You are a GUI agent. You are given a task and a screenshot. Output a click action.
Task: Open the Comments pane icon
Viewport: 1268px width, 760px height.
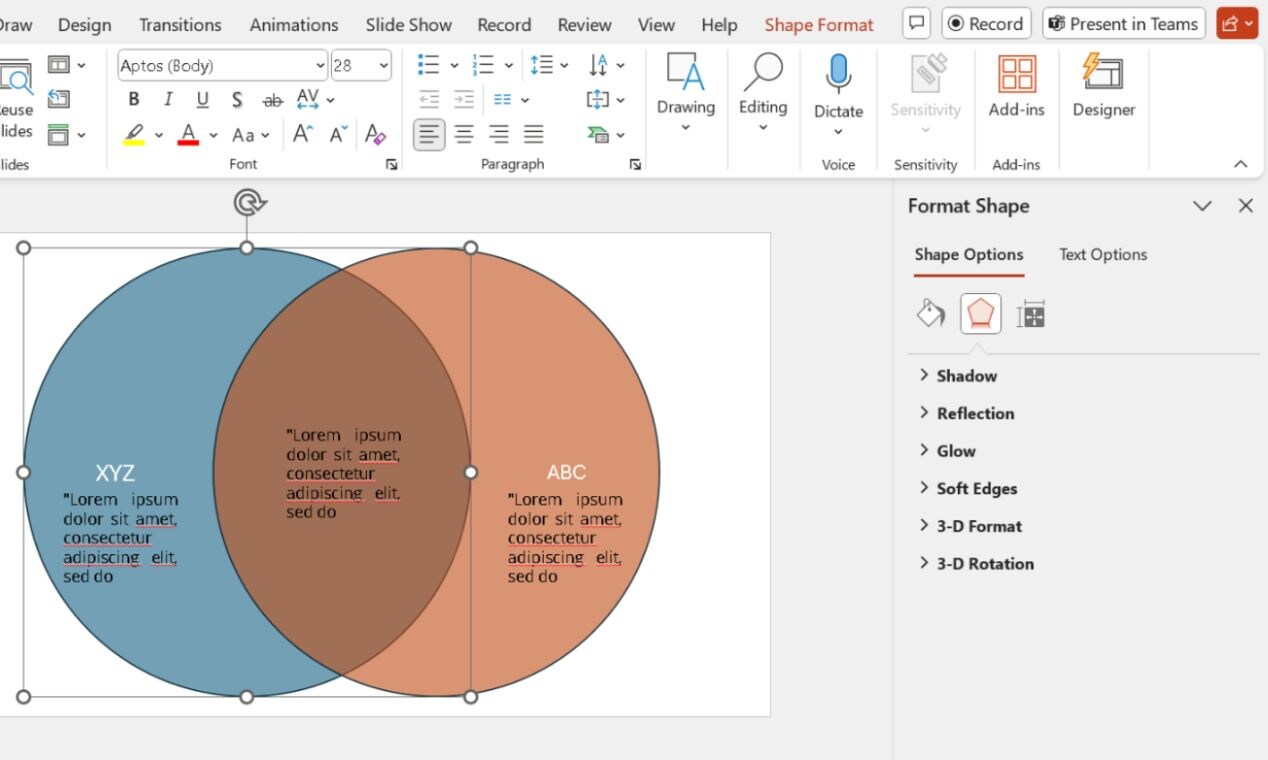916,24
